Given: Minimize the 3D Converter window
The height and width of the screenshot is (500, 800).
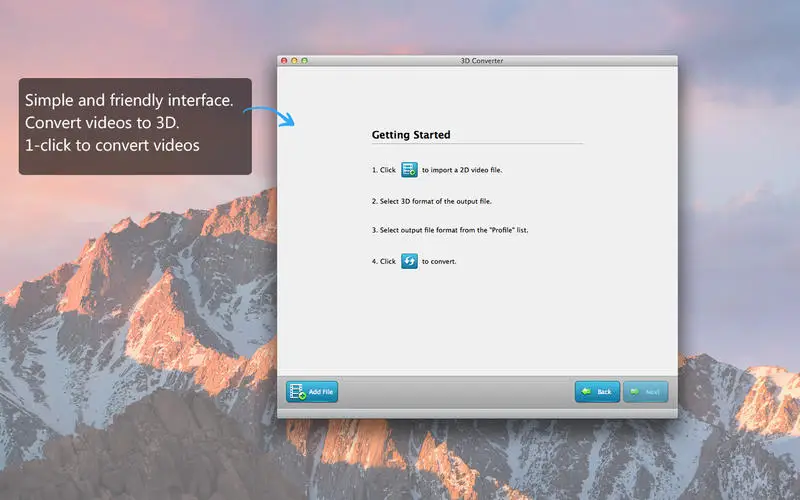Looking at the screenshot, I should (294, 61).
